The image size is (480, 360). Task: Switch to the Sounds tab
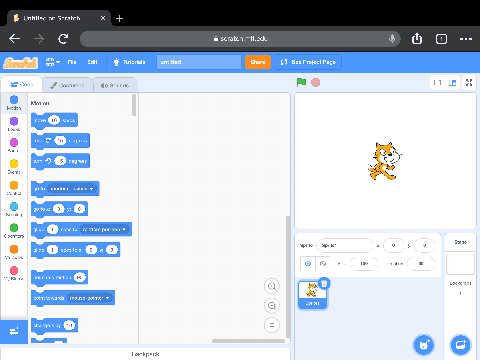pos(115,85)
